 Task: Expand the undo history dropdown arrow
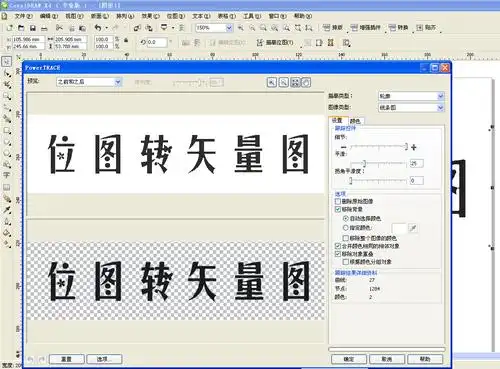tap(106, 28)
